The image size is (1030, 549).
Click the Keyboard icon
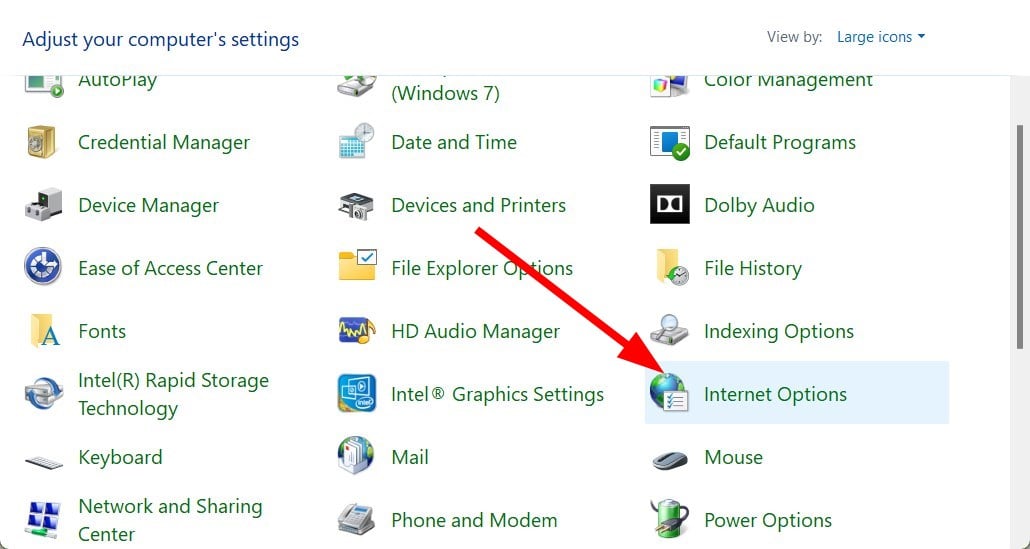coord(44,462)
